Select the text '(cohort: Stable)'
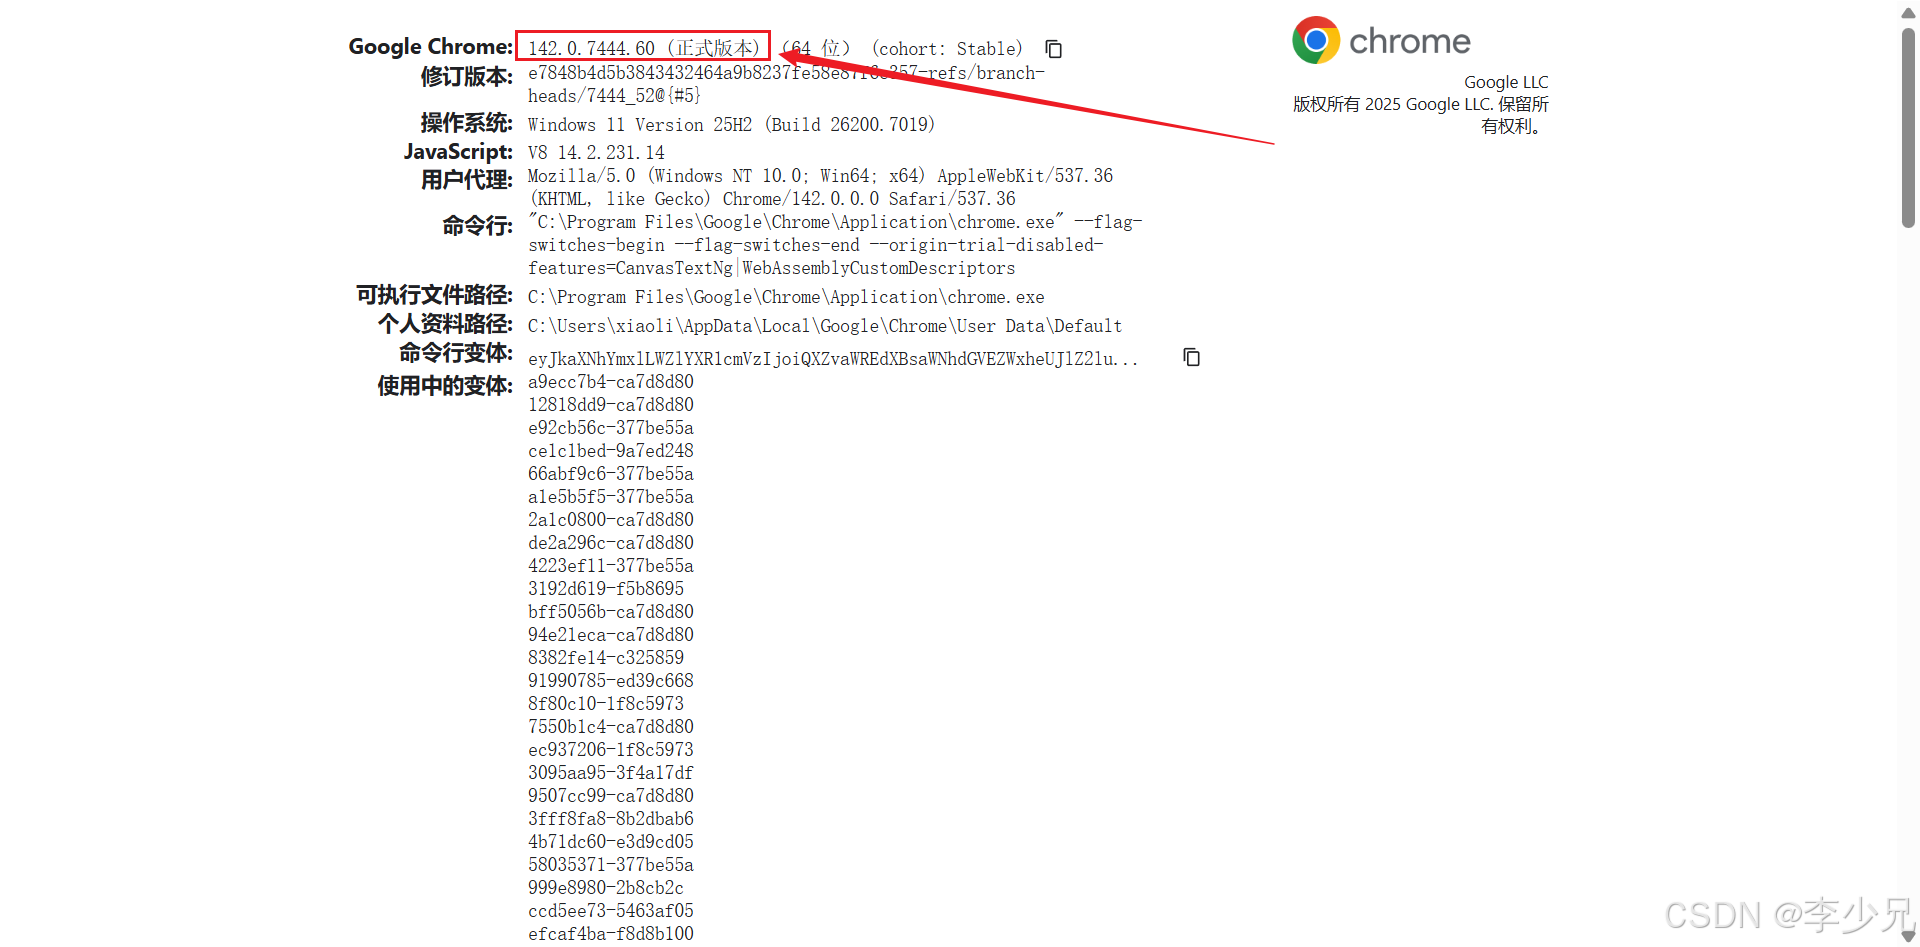 pos(947,48)
